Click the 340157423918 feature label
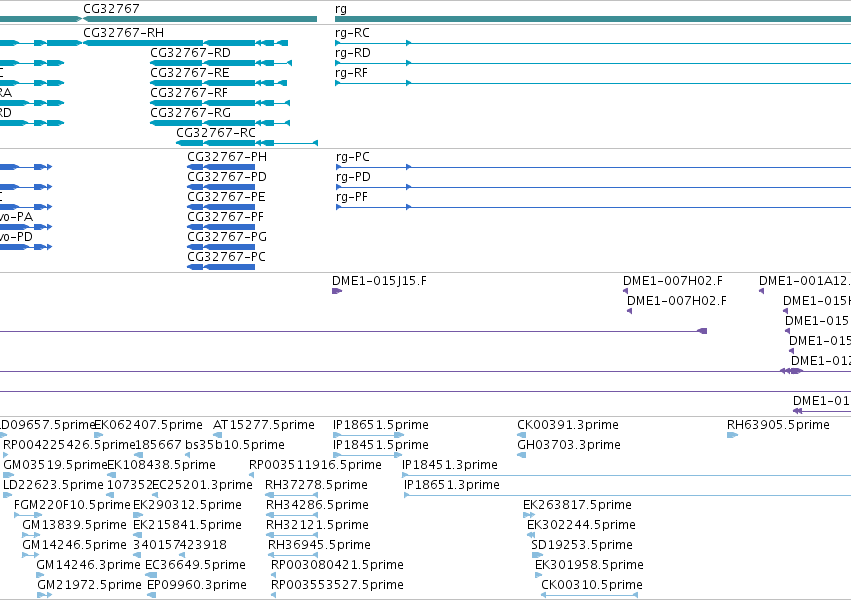The width and height of the screenshot is (851, 600). (x=180, y=545)
